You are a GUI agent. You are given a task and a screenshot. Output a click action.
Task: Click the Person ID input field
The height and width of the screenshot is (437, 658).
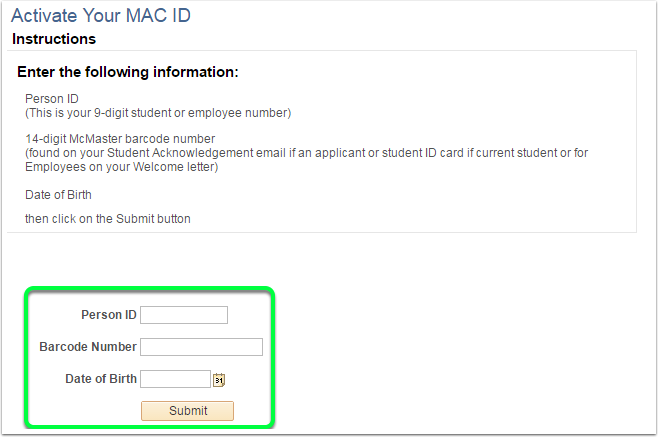pos(184,315)
